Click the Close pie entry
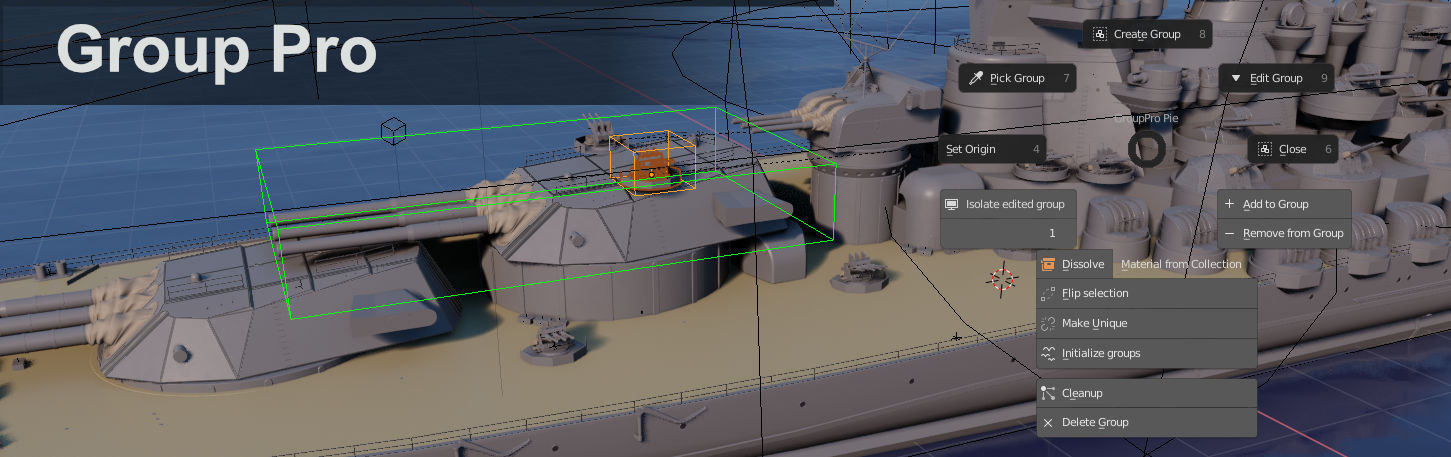Viewport: 1451px width, 457px height. coord(1292,149)
